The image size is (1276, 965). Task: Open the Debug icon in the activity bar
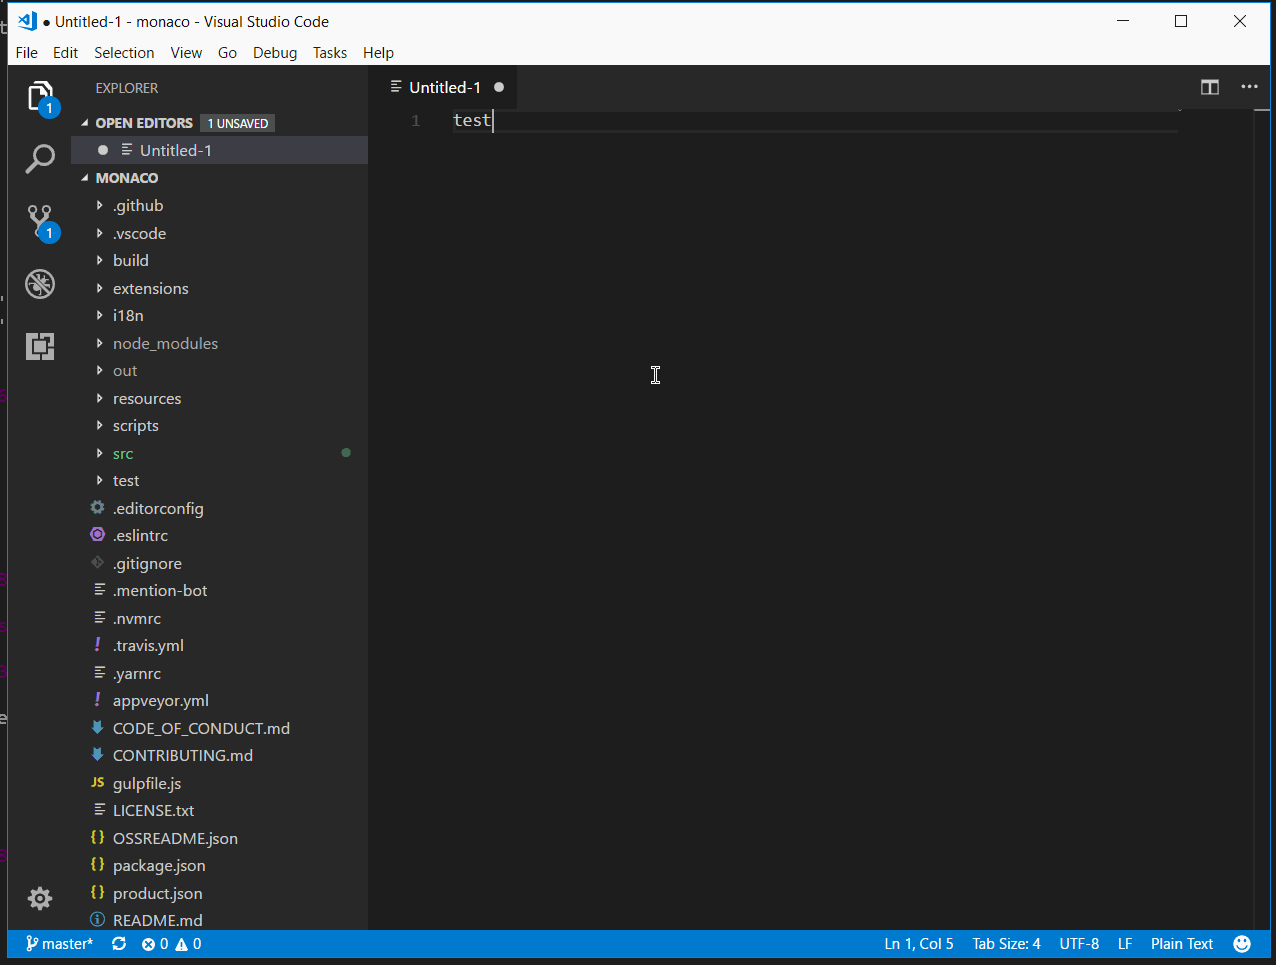[x=40, y=283]
